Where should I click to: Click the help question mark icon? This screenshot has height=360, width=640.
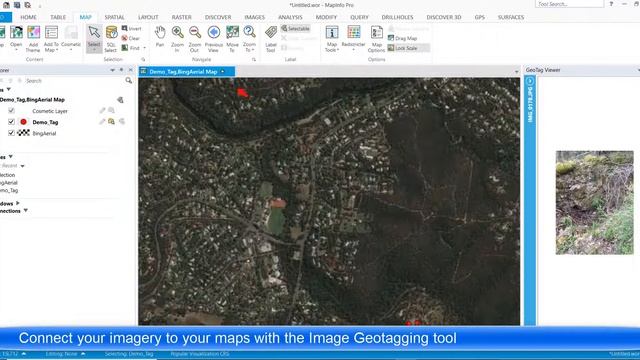point(611,4)
